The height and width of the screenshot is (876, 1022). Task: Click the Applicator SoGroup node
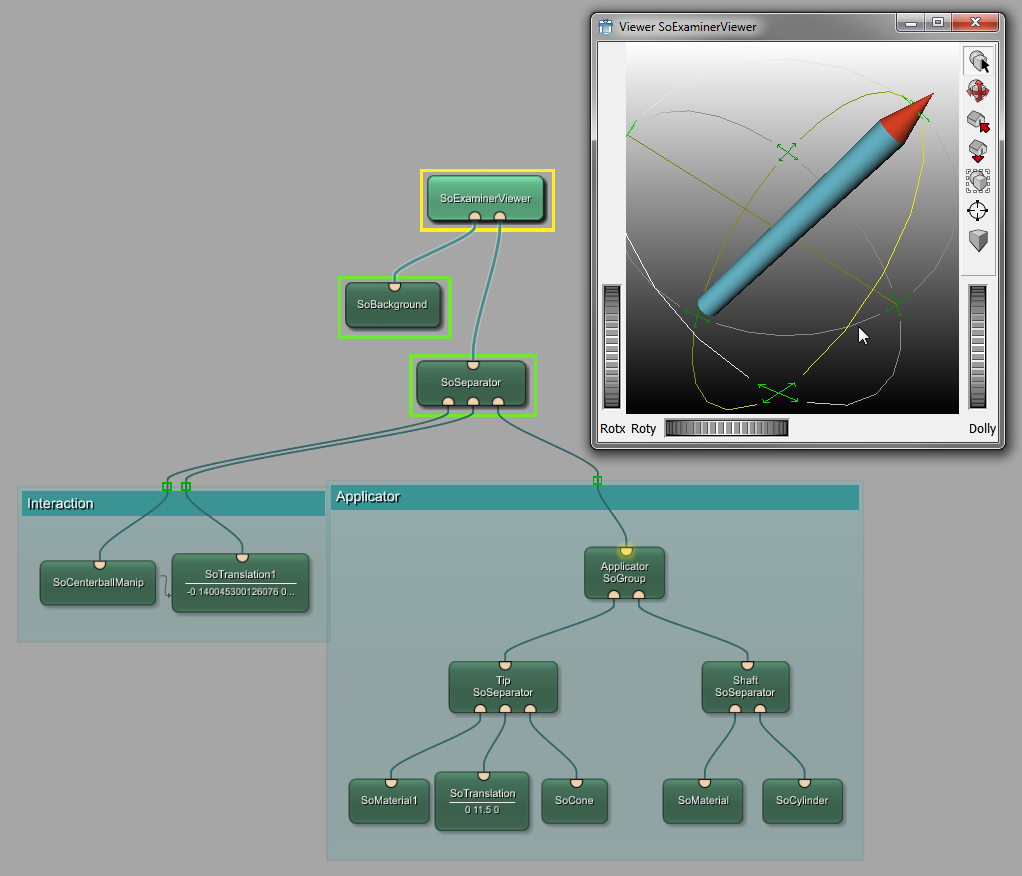[624, 573]
